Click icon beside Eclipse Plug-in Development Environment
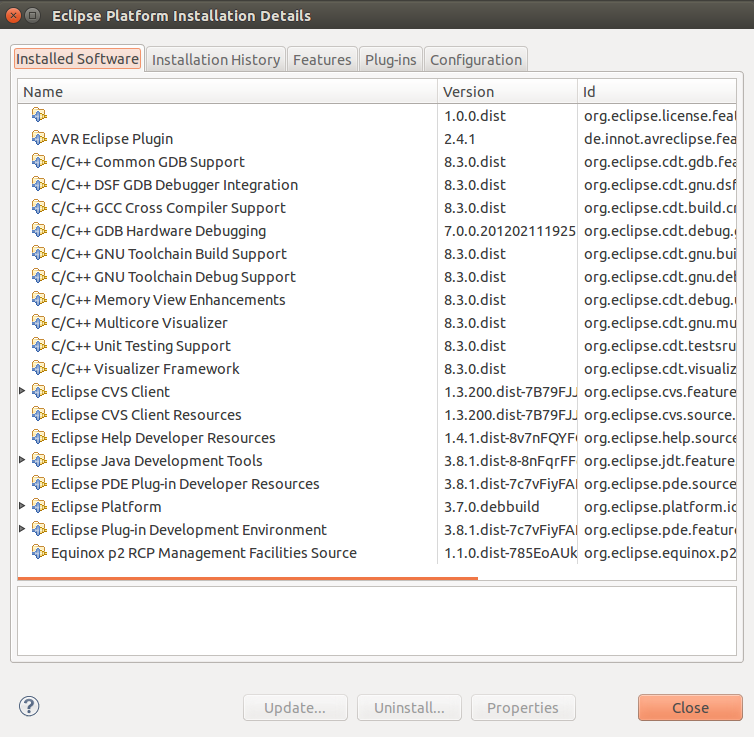Image resolution: width=754 pixels, height=737 pixels. tap(39, 529)
